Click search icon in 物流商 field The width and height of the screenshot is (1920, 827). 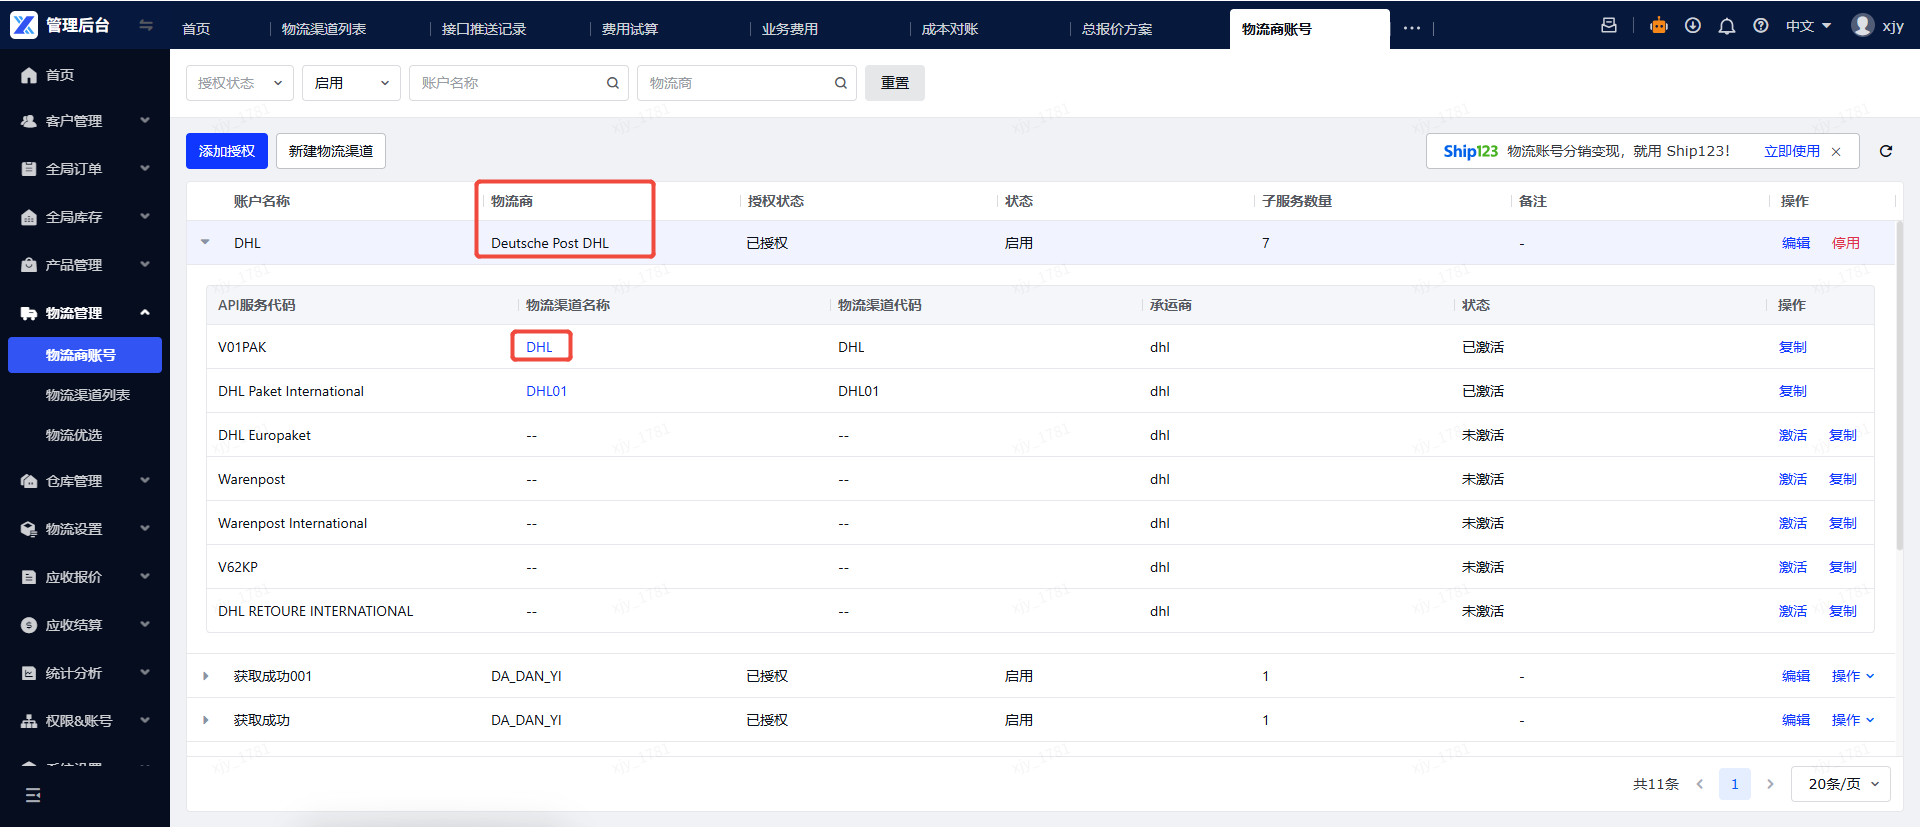click(x=841, y=83)
